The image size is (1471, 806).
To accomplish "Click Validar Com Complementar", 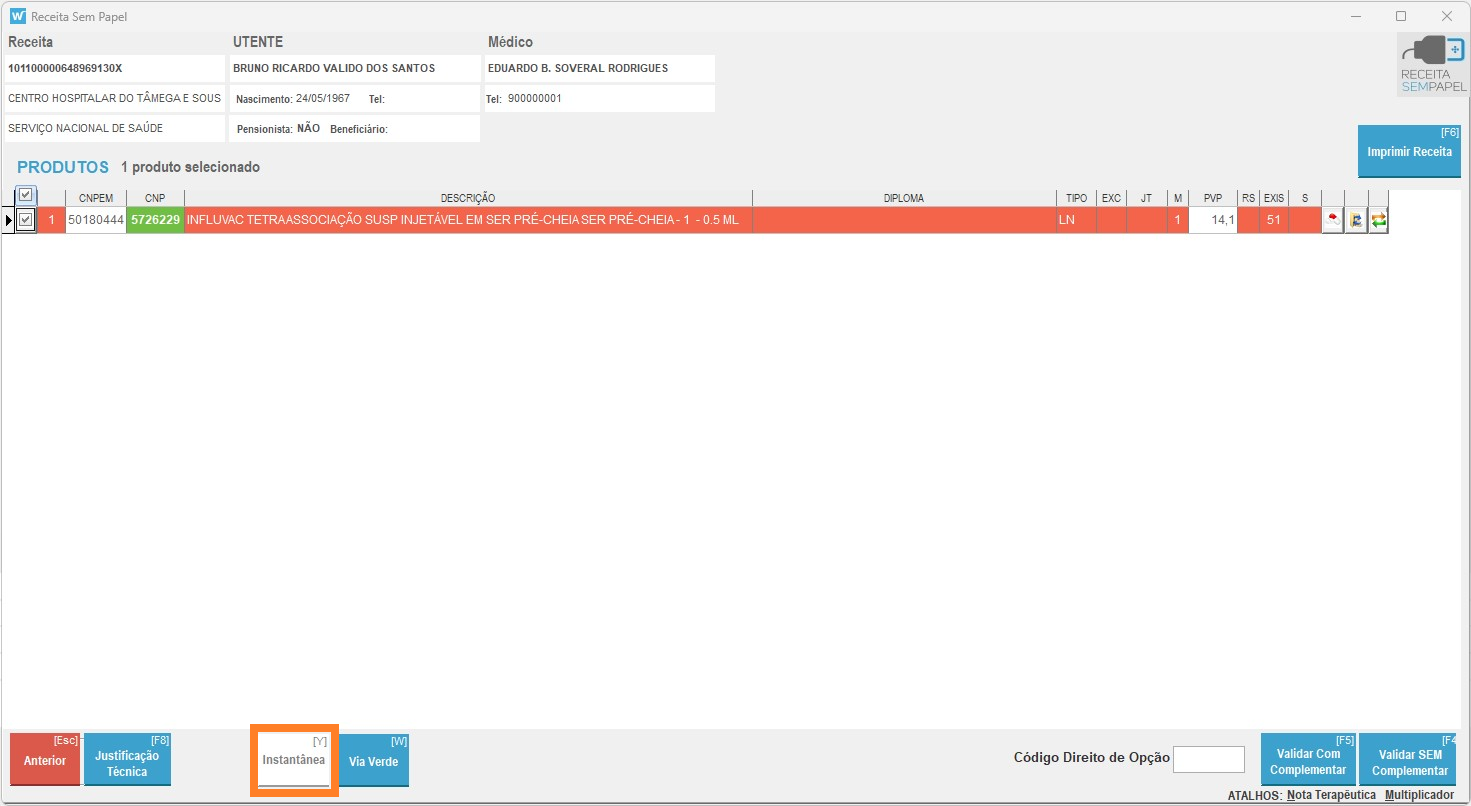I will pyautogui.click(x=1308, y=762).
